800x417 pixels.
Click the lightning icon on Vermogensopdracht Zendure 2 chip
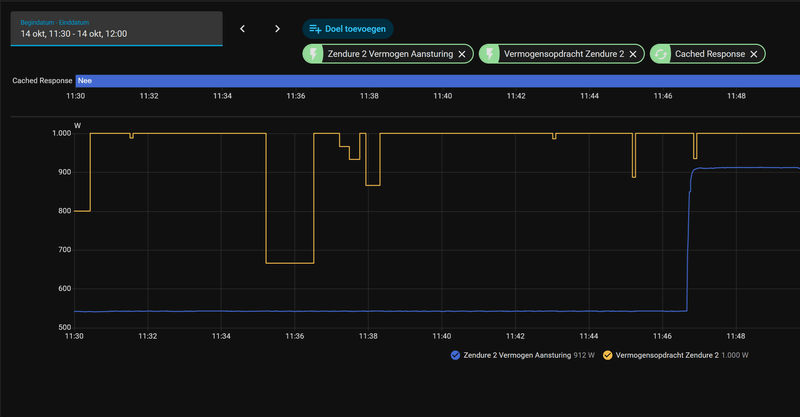pyautogui.click(x=489, y=54)
